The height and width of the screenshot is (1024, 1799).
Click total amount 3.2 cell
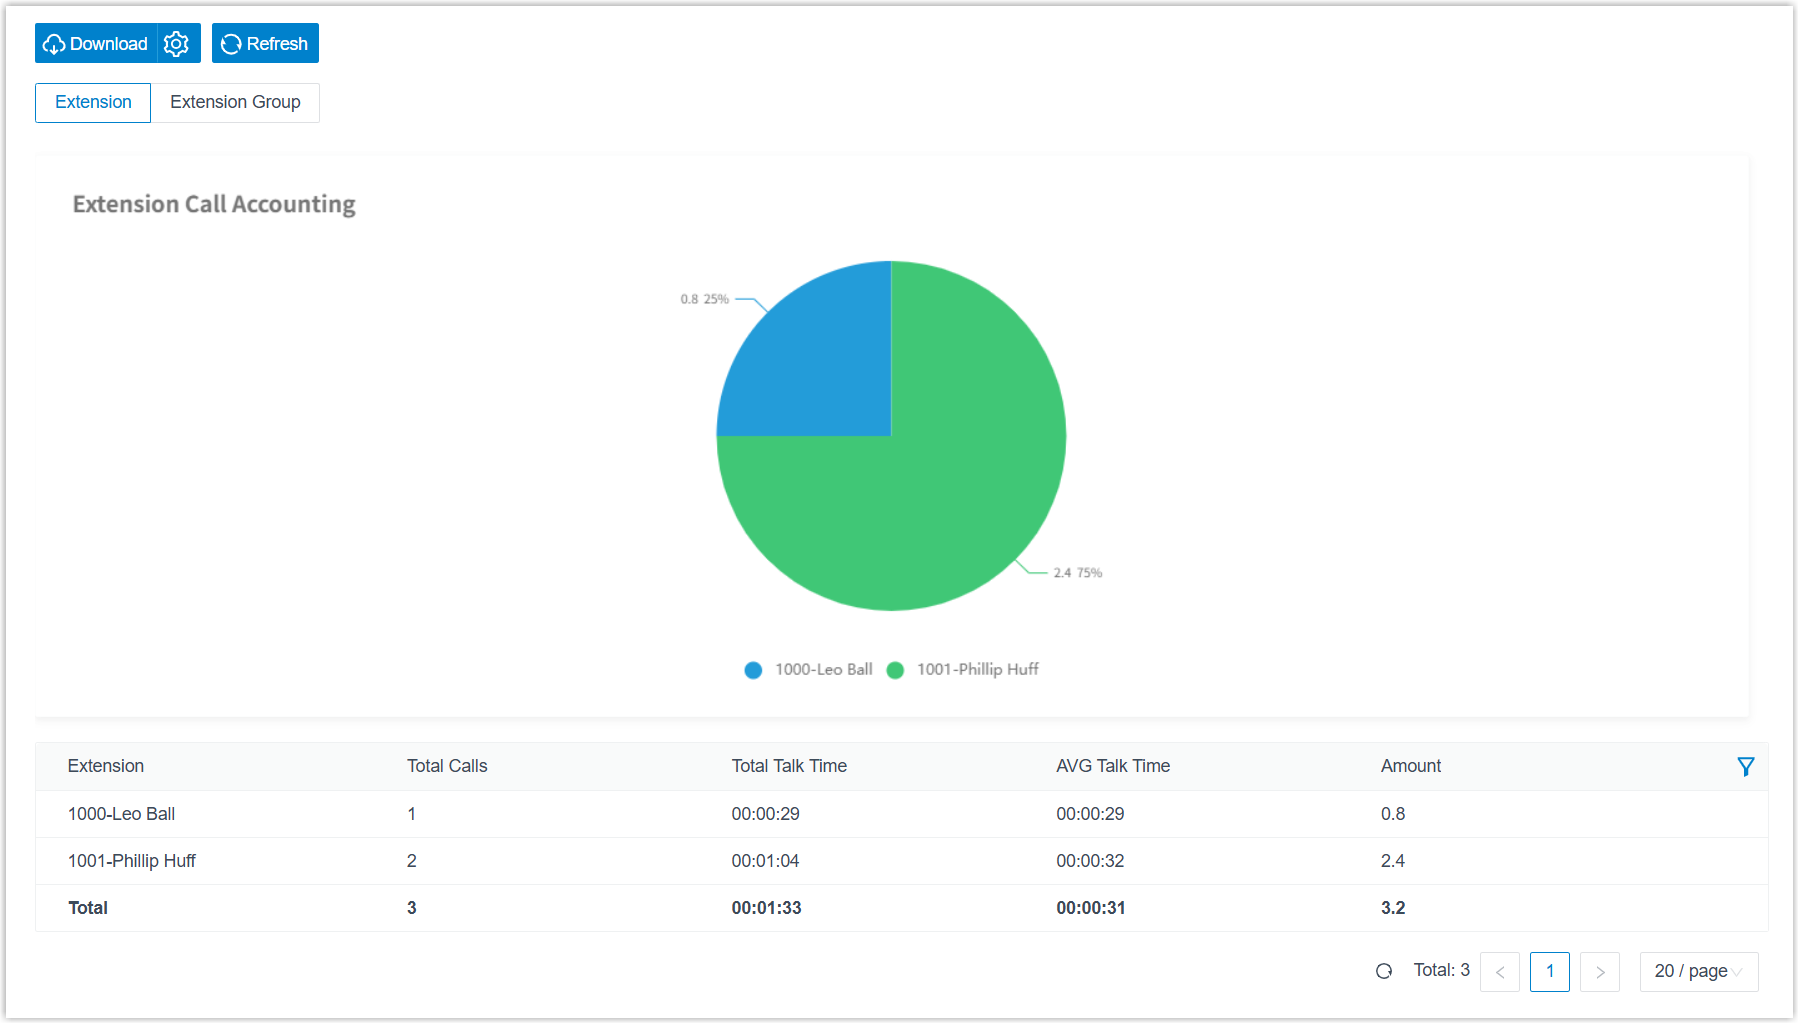[x=1393, y=908]
